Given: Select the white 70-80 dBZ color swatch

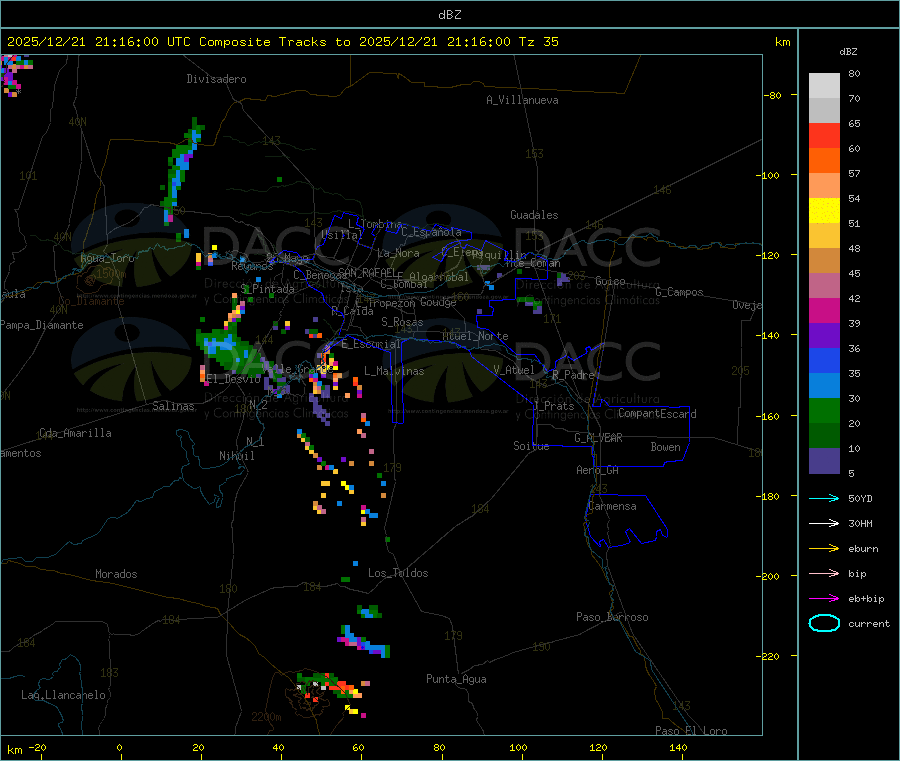Looking at the screenshot, I should [824, 86].
